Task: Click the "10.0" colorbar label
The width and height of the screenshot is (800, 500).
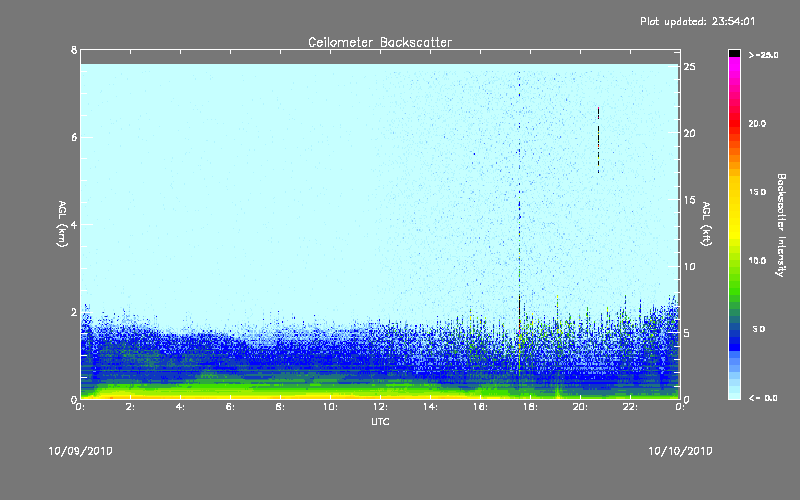Action: (757, 261)
